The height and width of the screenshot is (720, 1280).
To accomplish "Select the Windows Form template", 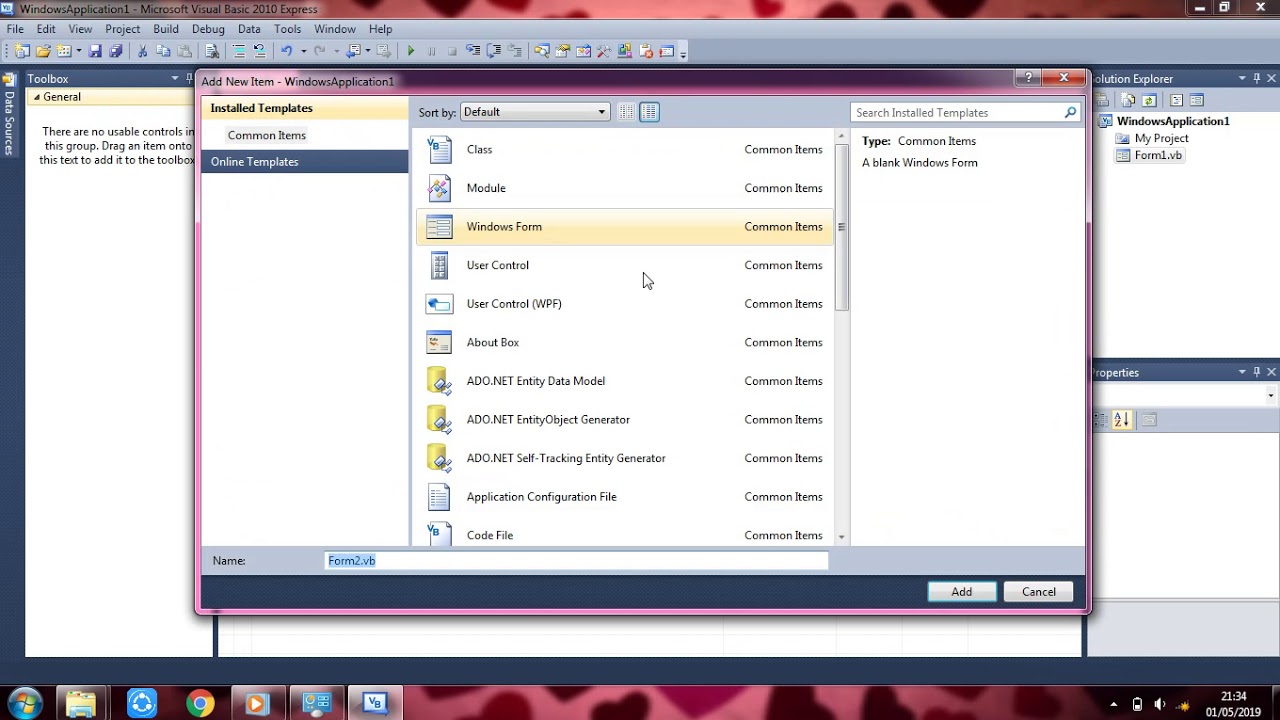I will pyautogui.click(x=624, y=227).
